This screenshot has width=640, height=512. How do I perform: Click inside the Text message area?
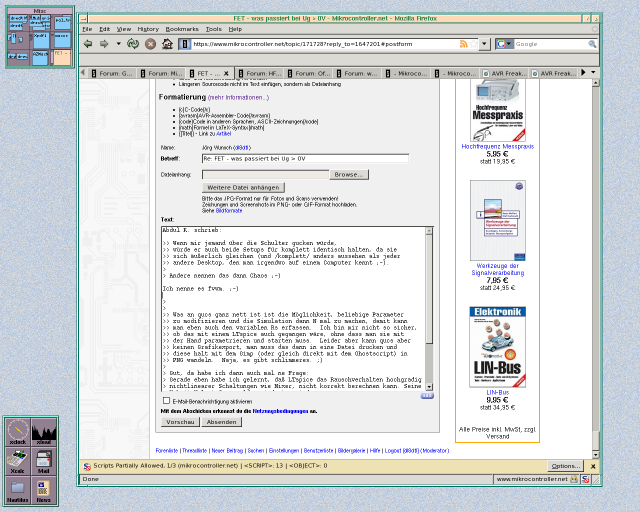(293, 309)
